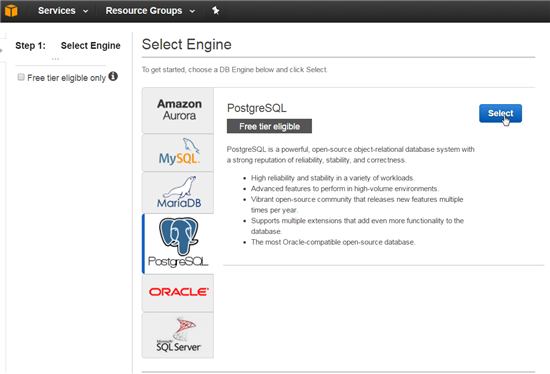
Task: Click the blue Select button for PostgreSQL
Action: click(x=500, y=113)
